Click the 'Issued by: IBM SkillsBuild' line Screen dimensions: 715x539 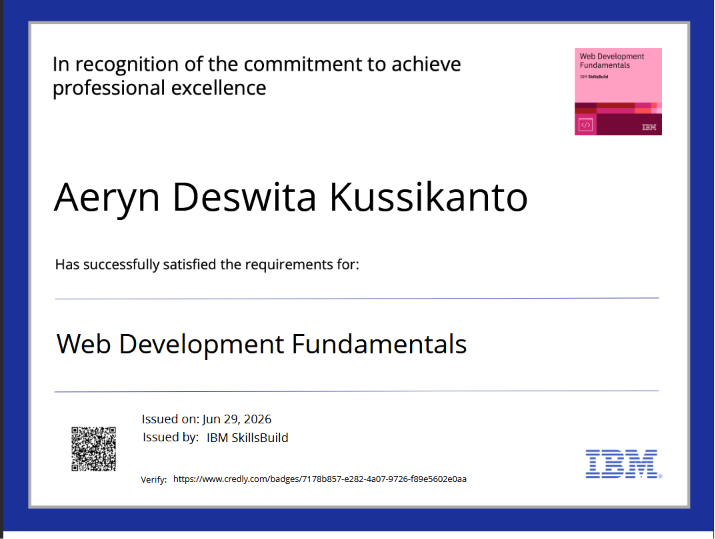215,437
